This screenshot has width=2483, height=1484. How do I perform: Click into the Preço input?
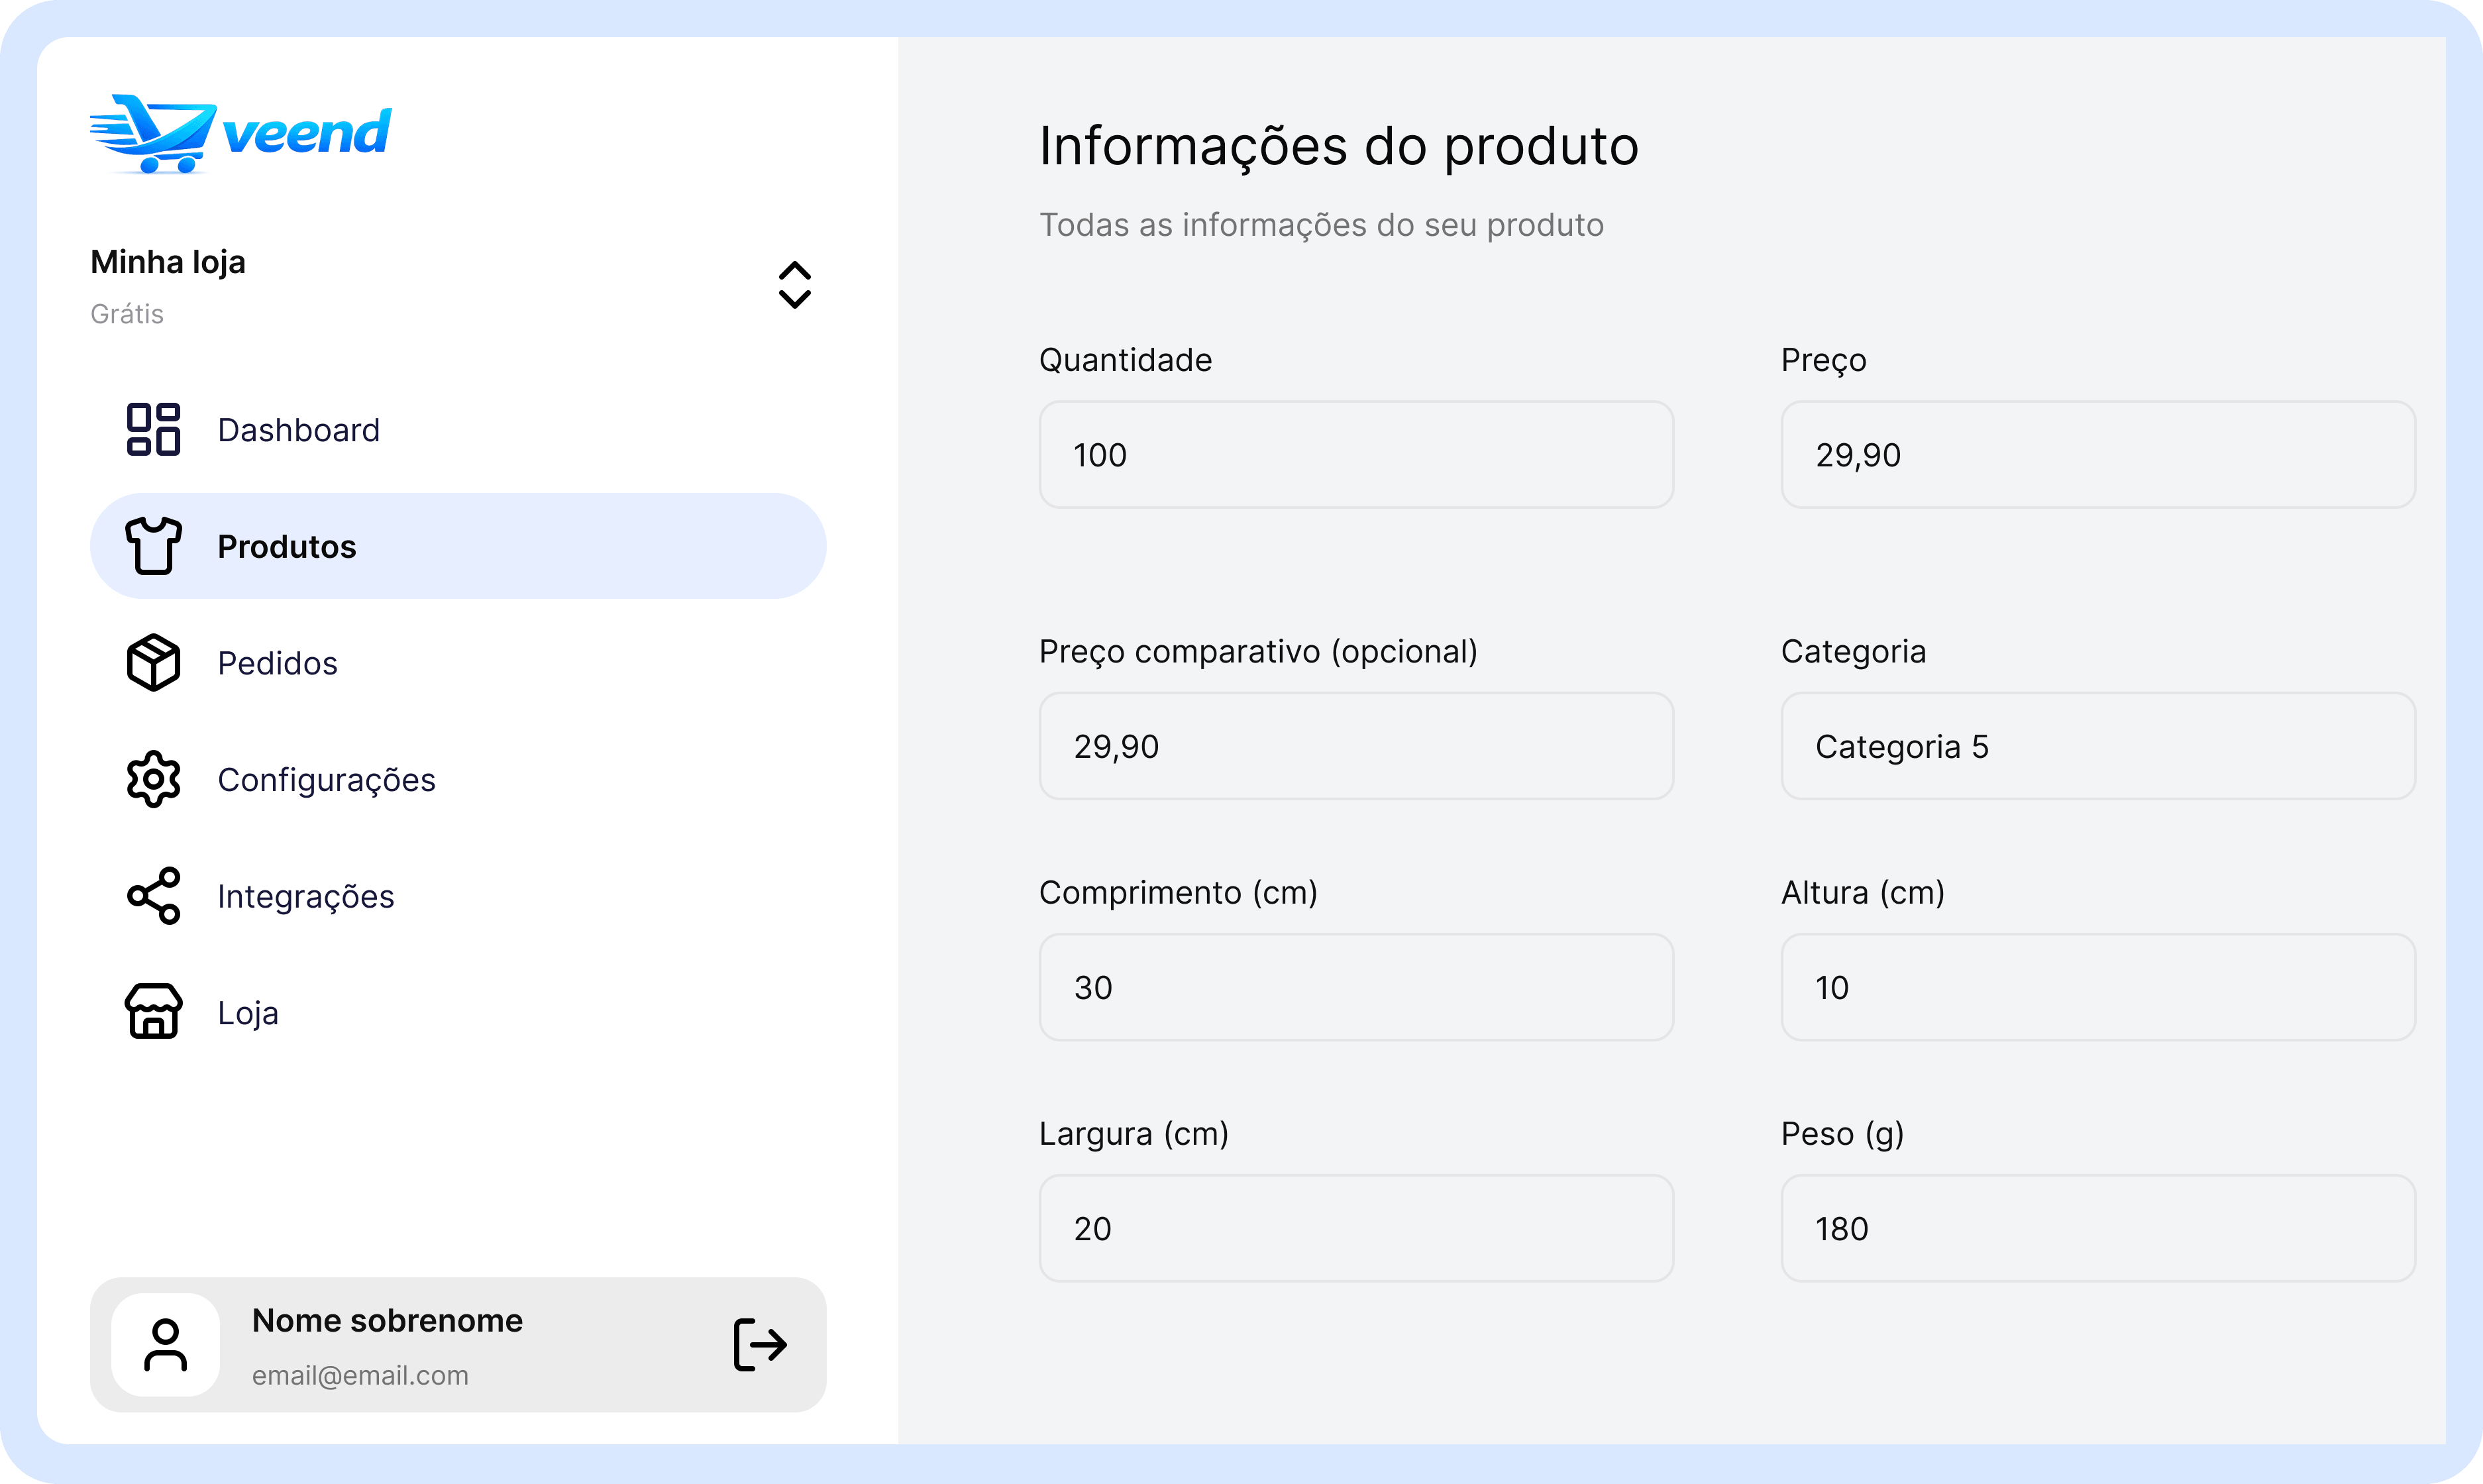2098,454
